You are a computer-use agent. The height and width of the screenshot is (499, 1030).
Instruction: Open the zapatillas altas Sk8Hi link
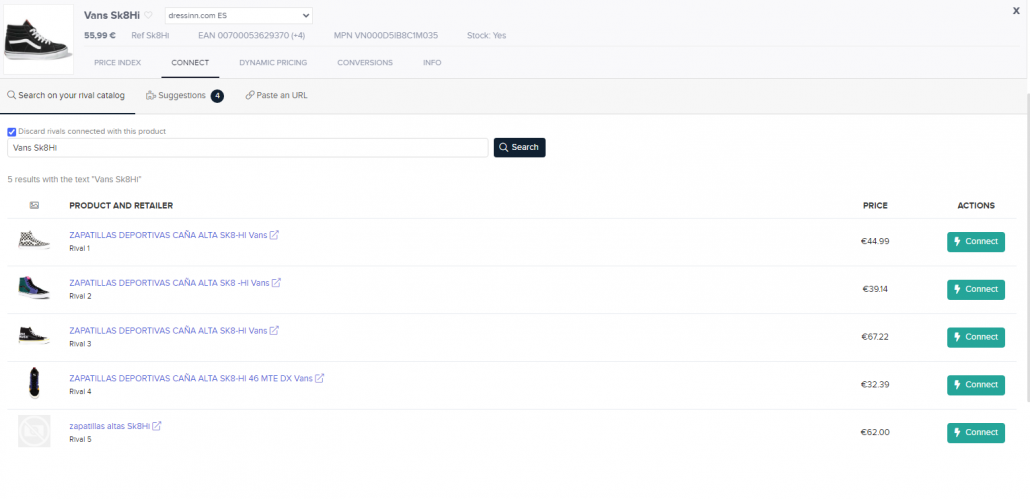coord(110,426)
